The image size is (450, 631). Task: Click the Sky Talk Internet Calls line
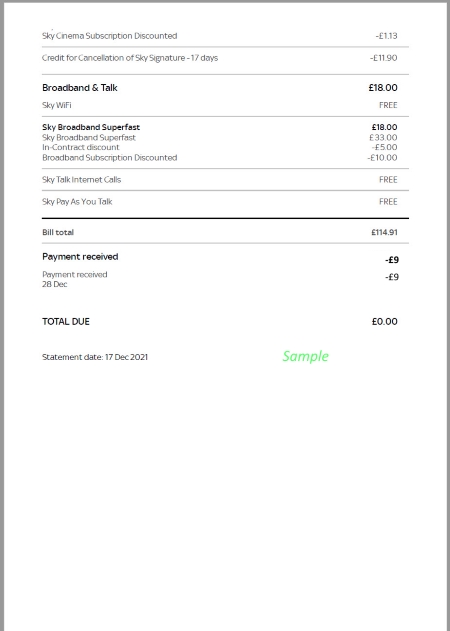(x=81, y=180)
